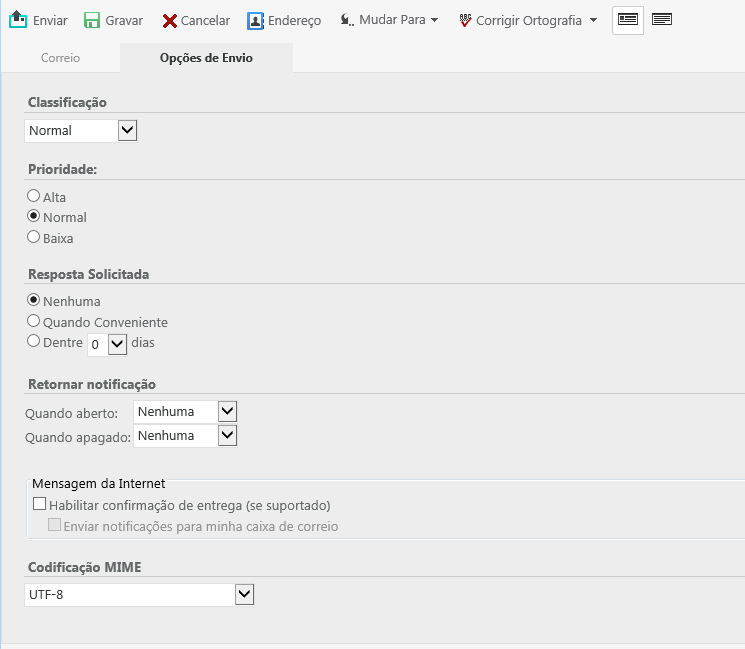The height and width of the screenshot is (649, 745).
Task: Click the Mudar Para menu label
Action: pos(392,19)
